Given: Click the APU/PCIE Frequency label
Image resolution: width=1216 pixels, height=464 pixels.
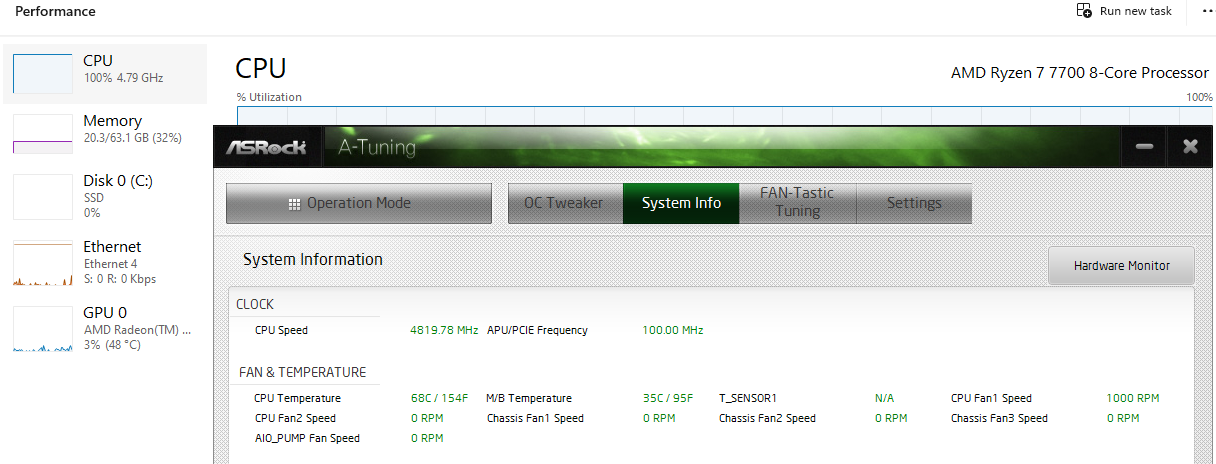Looking at the screenshot, I should 537,330.
